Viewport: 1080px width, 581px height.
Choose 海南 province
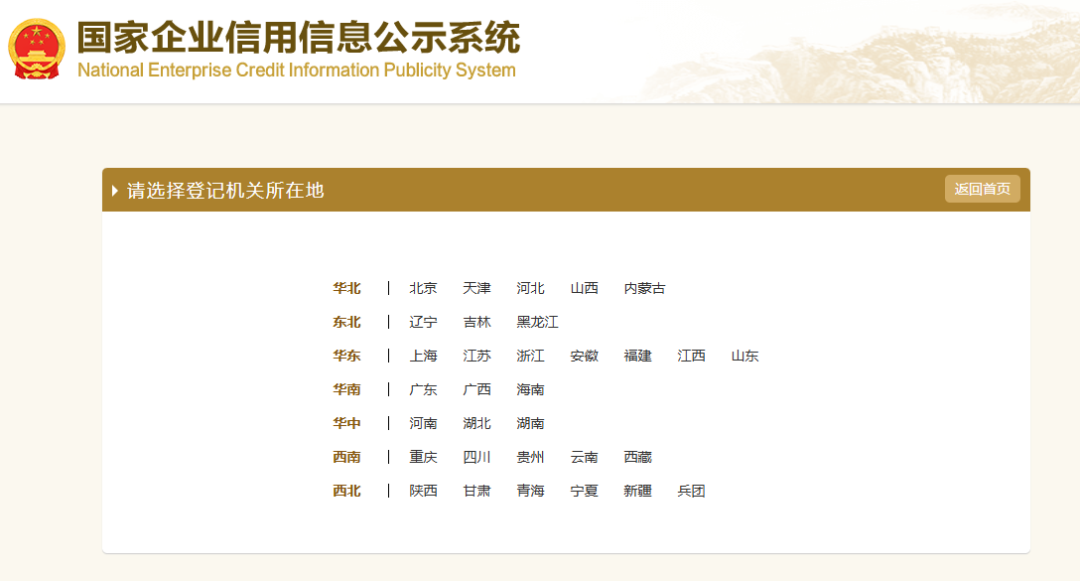(x=530, y=390)
